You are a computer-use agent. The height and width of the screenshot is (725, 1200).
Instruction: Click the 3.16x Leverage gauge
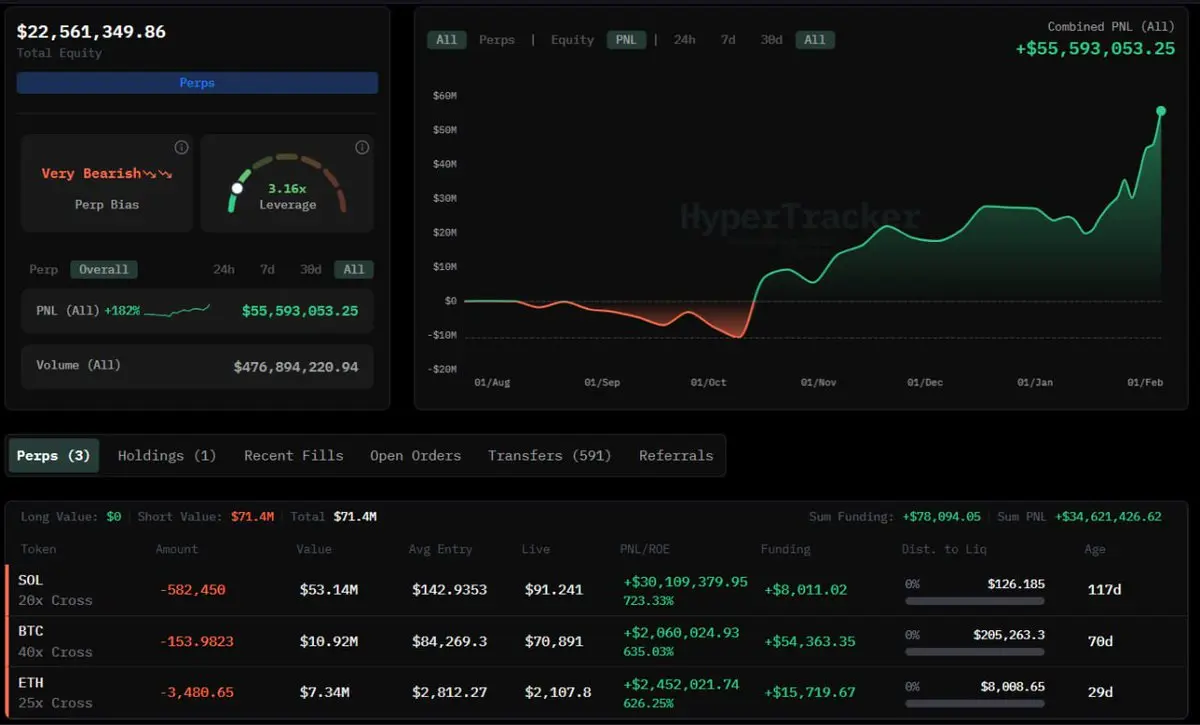point(287,184)
